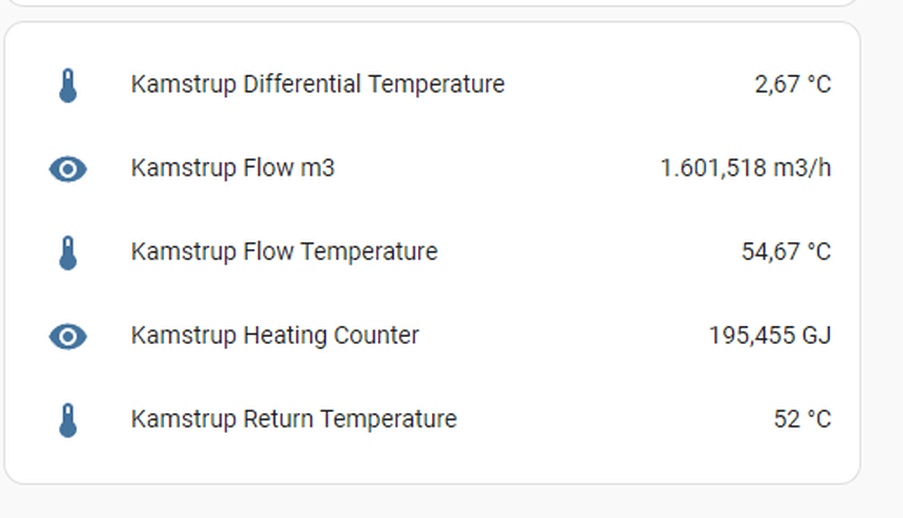Click empty space in Flow Temperature row
The image size is (903, 518).
pyautogui.click(x=590, y=252)
